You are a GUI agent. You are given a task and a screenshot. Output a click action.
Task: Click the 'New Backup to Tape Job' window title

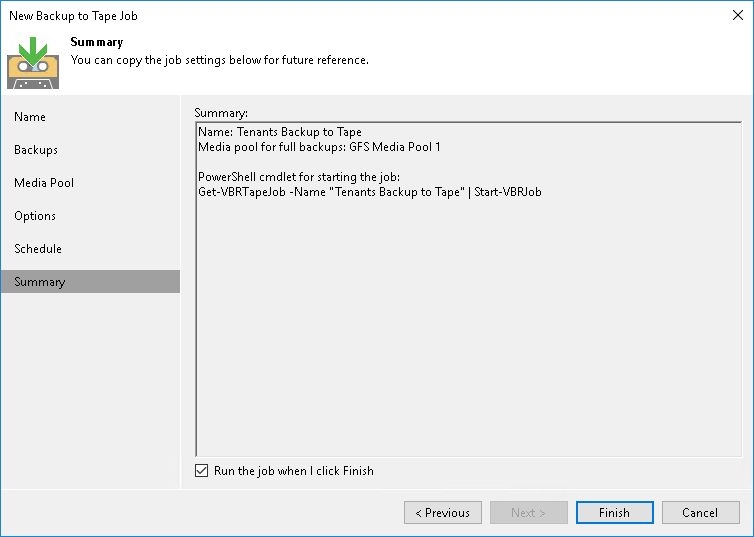74,16
